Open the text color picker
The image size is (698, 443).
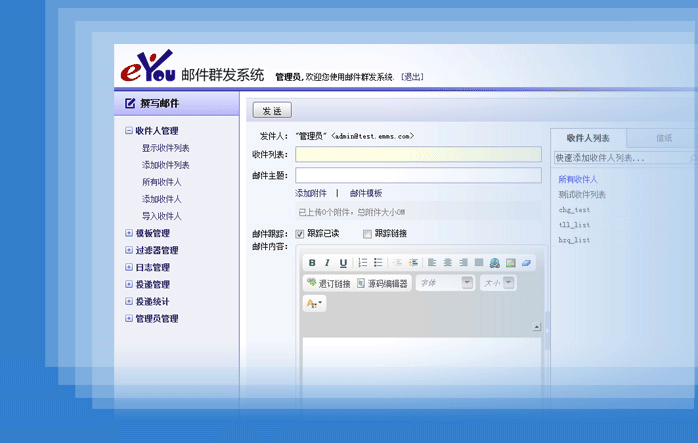(314, 304)
